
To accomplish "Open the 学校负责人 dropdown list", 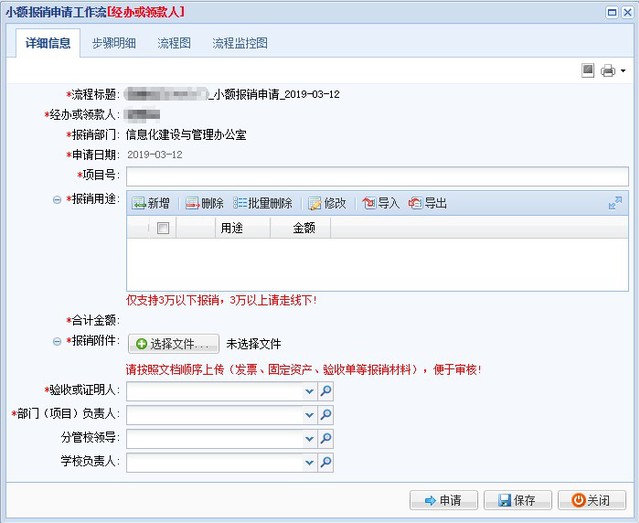I will (x=309, y=462).
